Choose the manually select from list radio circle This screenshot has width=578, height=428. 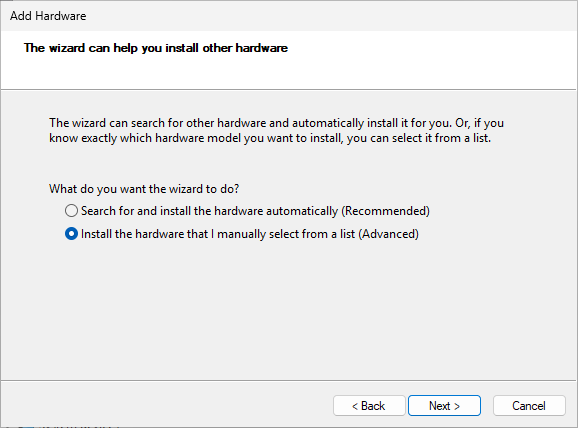pos(71,234)
